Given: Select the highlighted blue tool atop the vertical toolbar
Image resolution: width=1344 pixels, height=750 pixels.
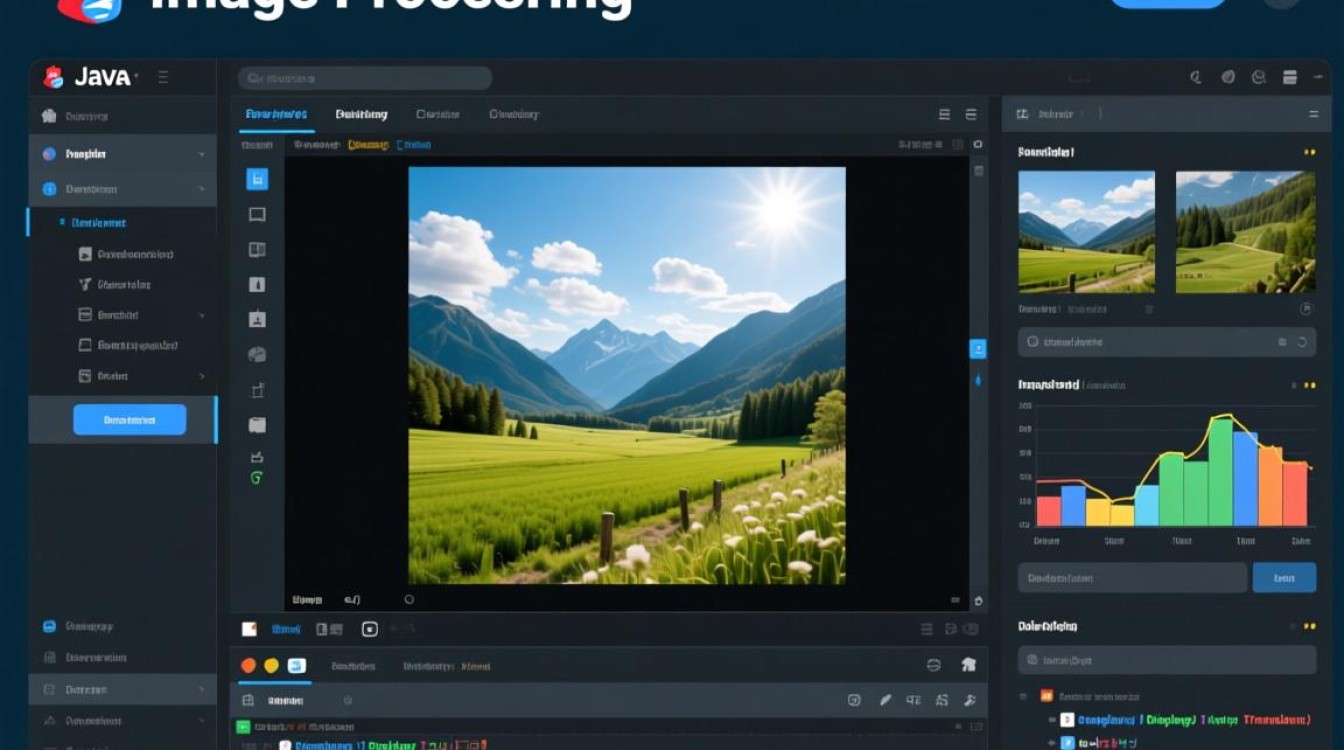Looking at the screenshot, I should 257,179.
